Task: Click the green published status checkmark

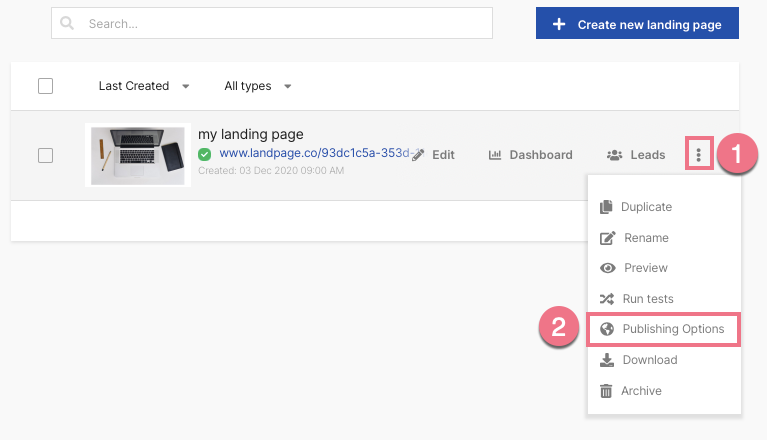Action: point(204,154)
